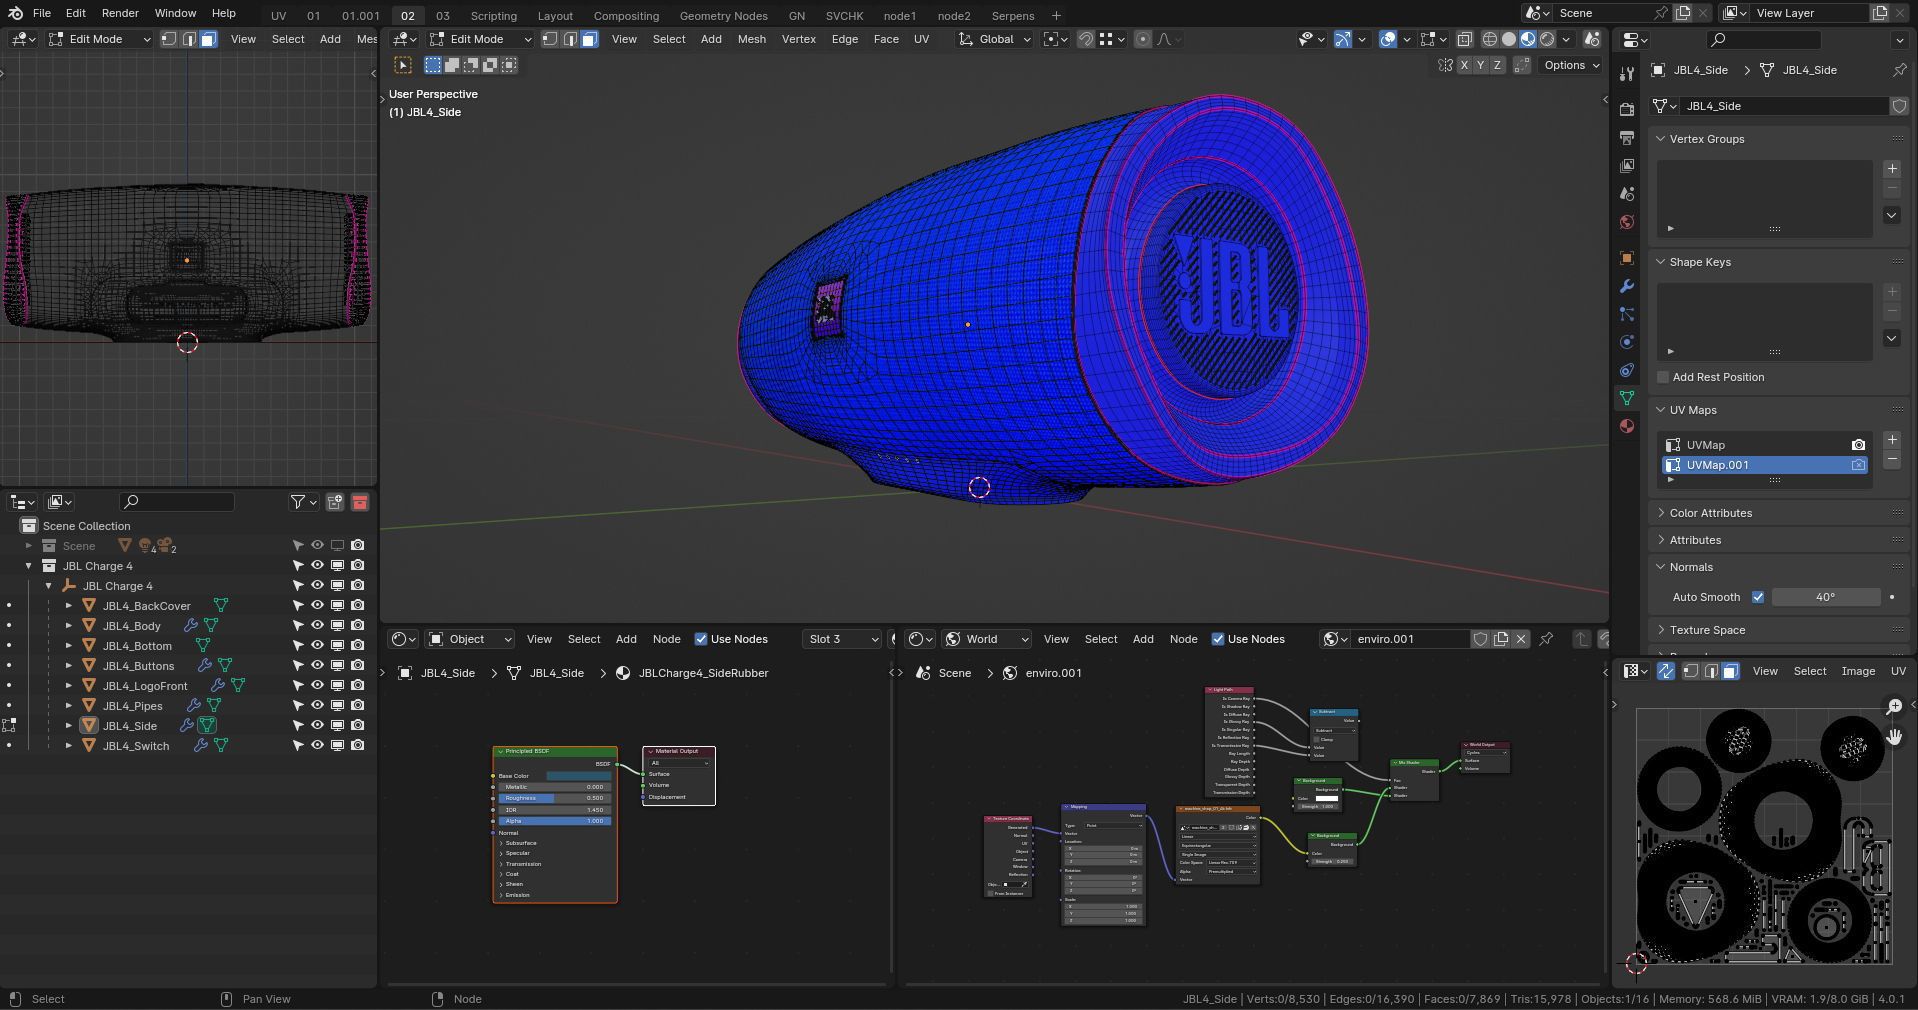
Task: Open the Render menu
Action: (x=120, y=13)
